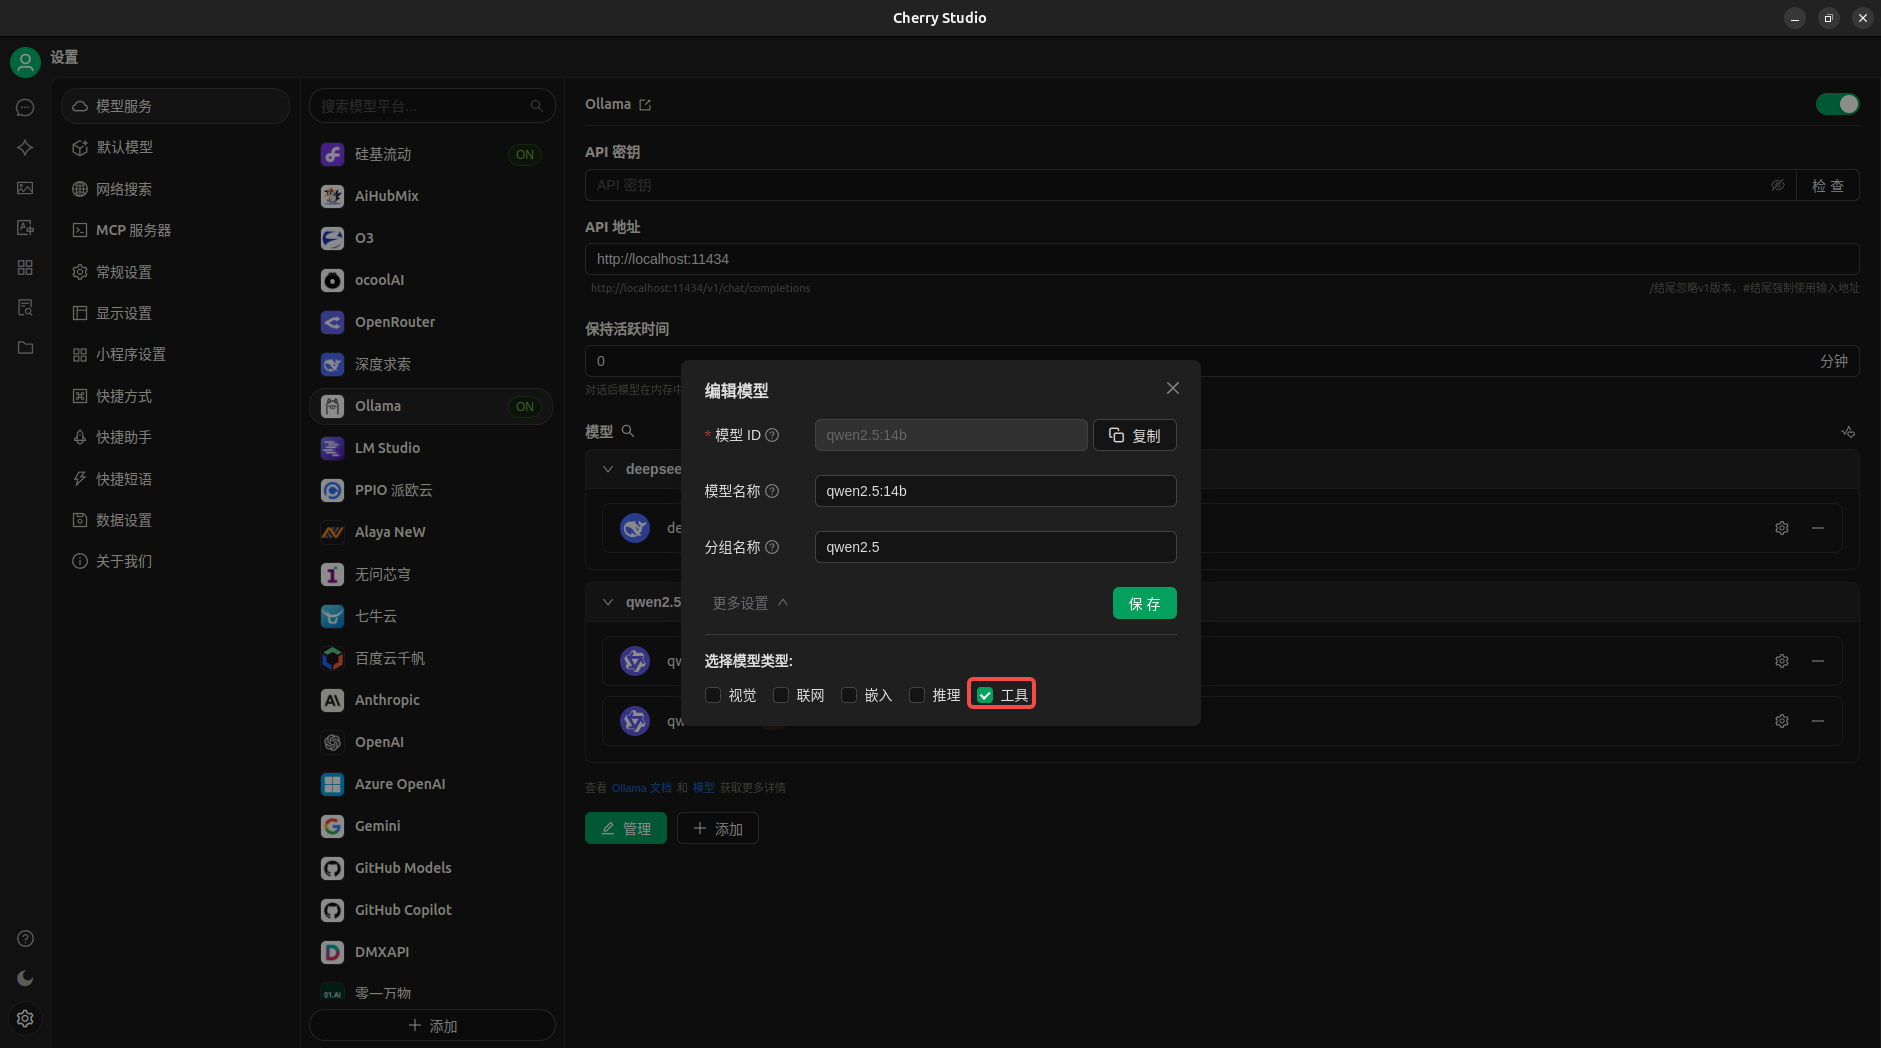The image size is (1881, 1048).
Task: Open the files folder icon in sidebar
Action: click(25, 348)
